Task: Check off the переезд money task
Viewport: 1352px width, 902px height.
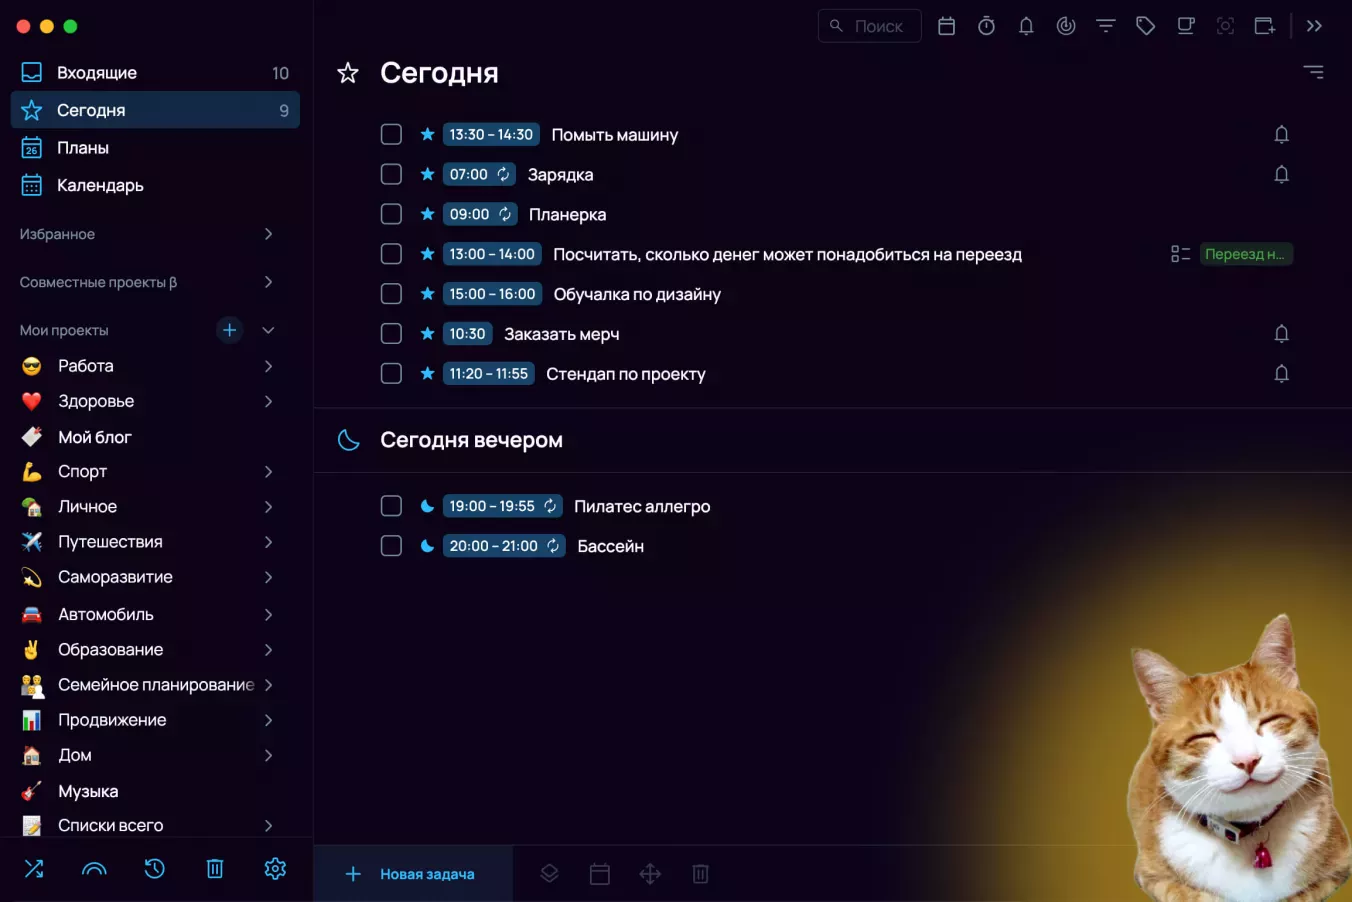Action: point(391,254)
